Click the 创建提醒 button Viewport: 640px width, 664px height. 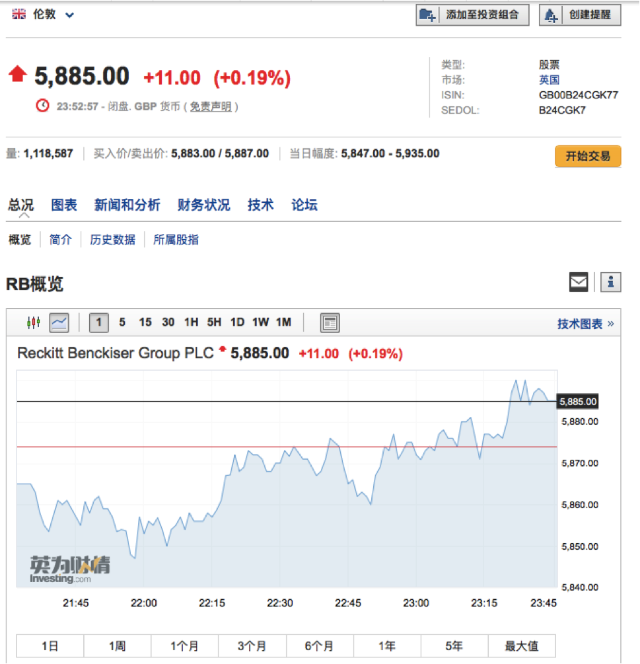coord(580,15)
